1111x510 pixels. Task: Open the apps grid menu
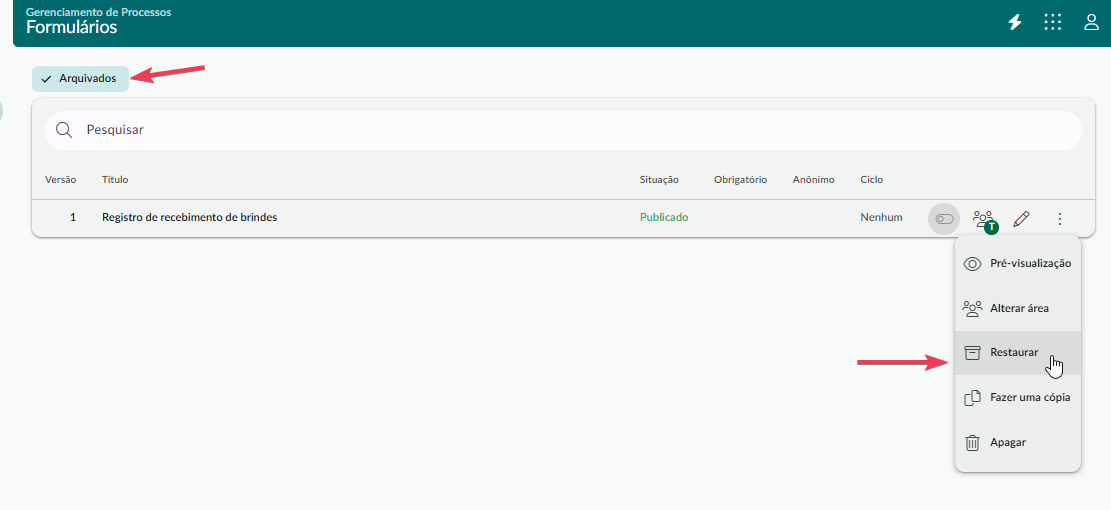(1053, 23)
